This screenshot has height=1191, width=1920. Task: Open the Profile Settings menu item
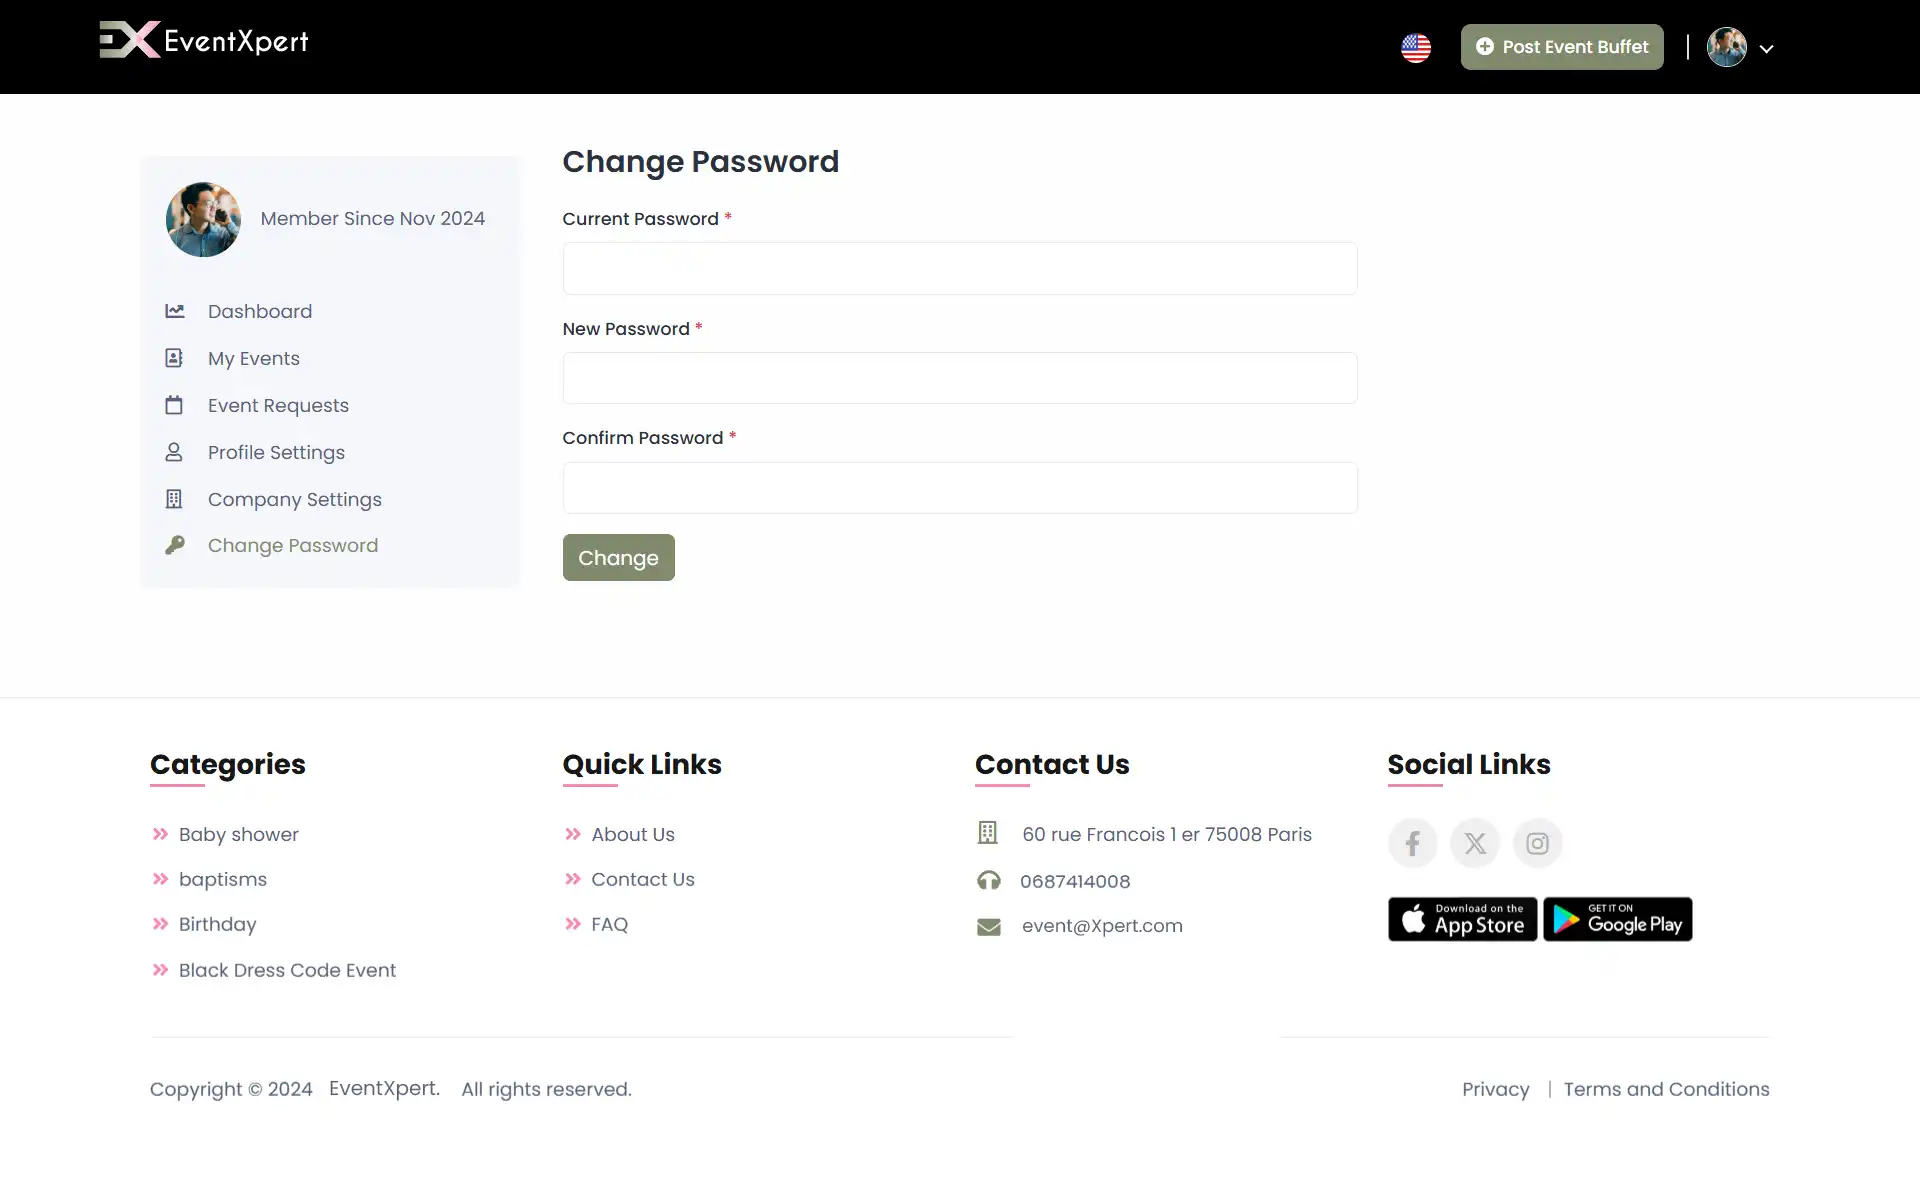pyautogui.click(x=275, y=452)
